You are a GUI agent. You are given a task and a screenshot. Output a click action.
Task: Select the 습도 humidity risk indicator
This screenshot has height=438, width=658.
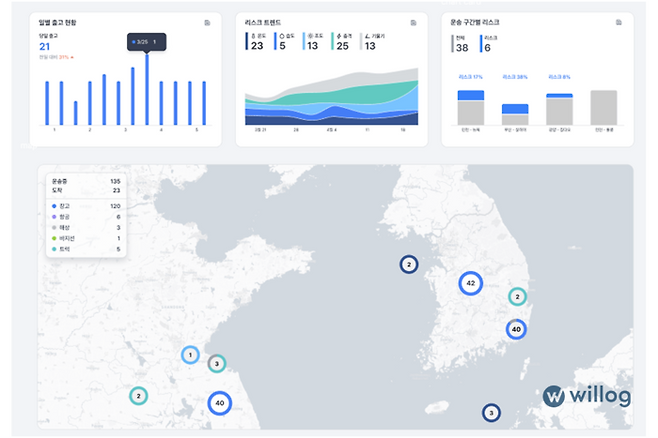(283, 41)
